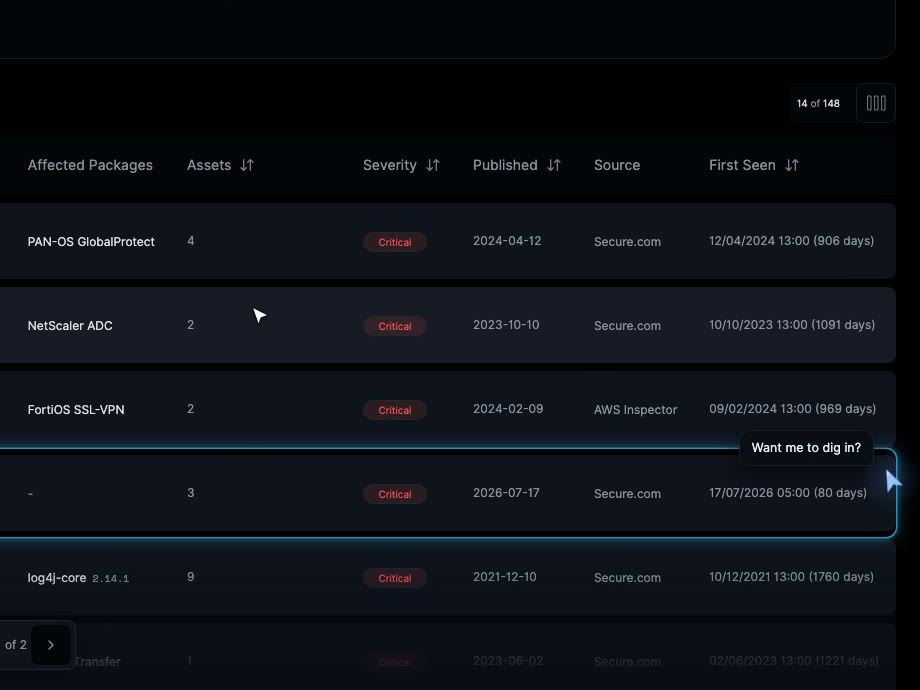Open the log4j-core 2.14.1 row

click(447, 577)
